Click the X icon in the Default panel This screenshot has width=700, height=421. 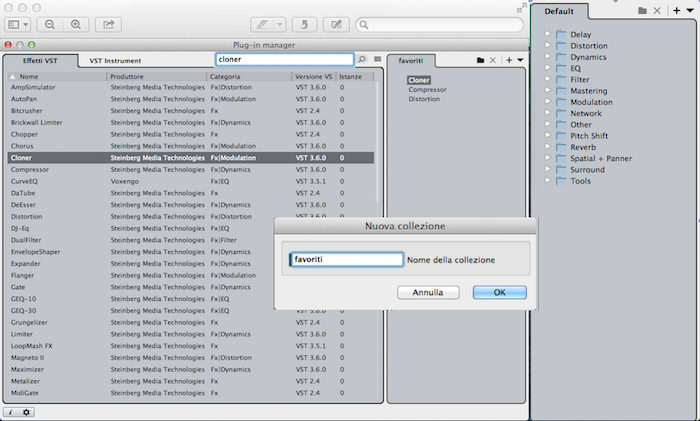[657, 11]
